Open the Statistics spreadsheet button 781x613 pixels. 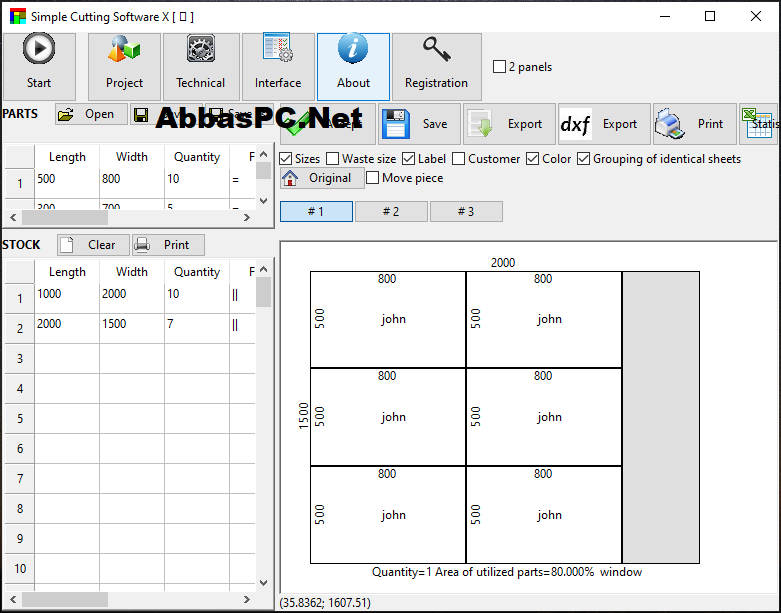coord(759,124)
